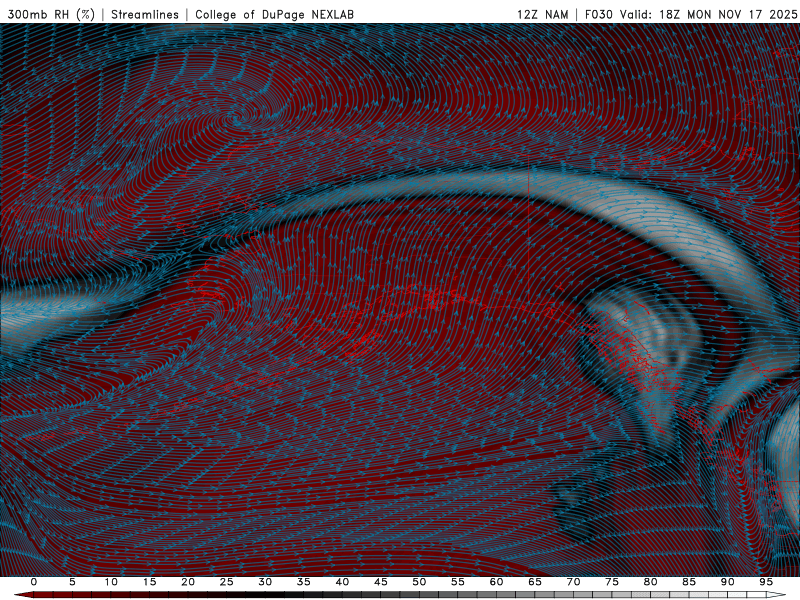Click the colorbar label "85"
The width and height of the screenshot is (800, 600).
689,582
